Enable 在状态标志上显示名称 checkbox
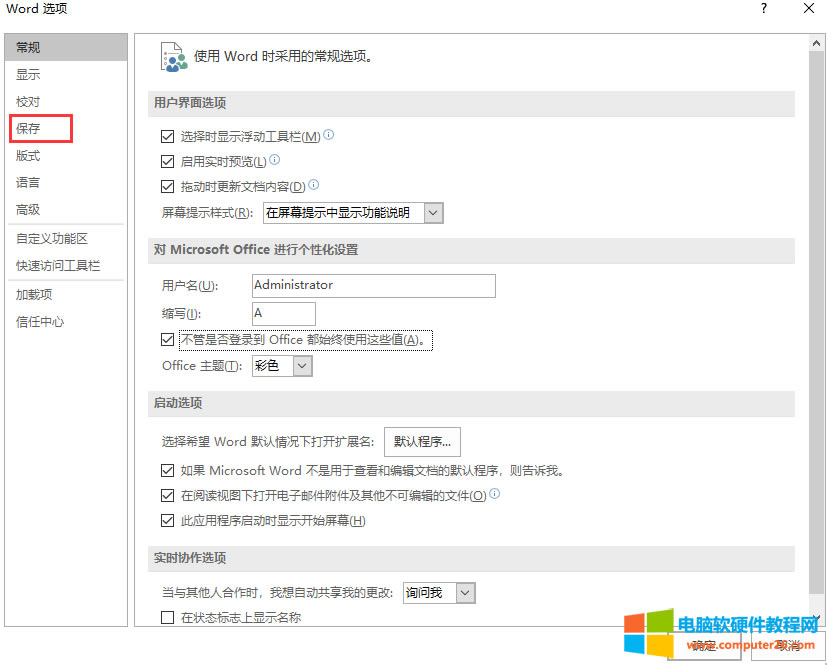828x665 pixels. point(168,618)
